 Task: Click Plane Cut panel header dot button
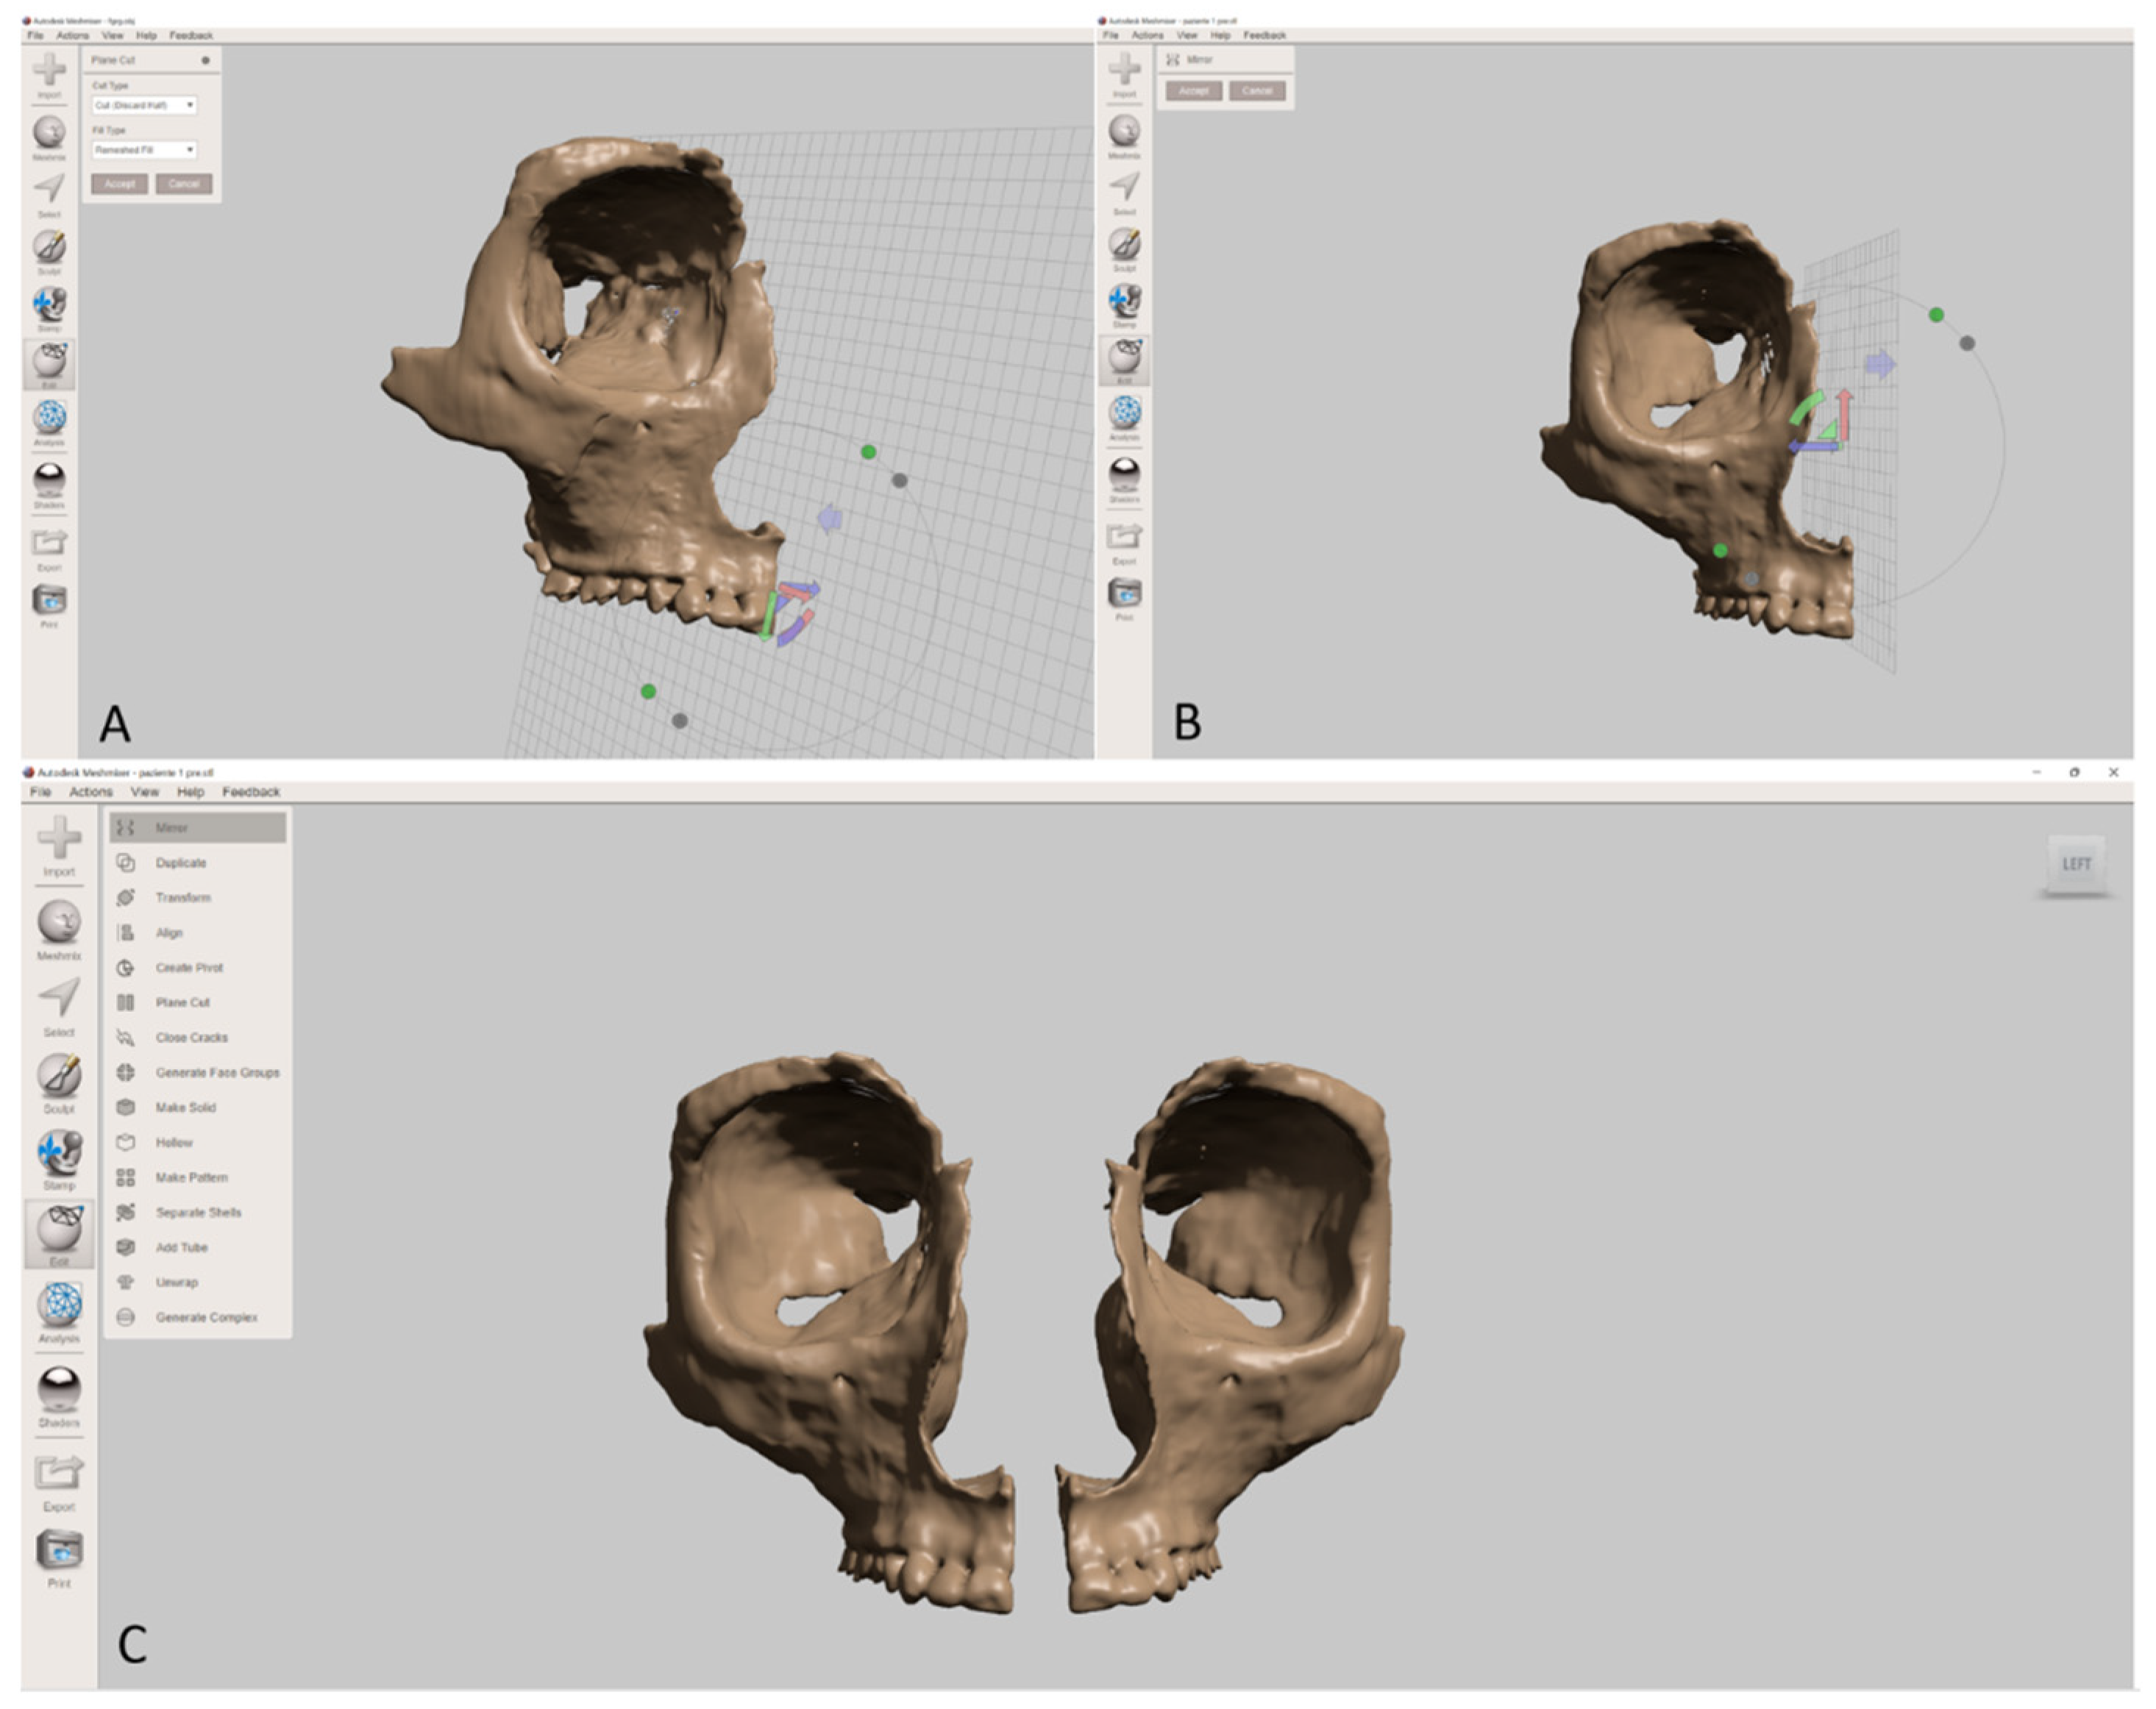coord(206,60)
